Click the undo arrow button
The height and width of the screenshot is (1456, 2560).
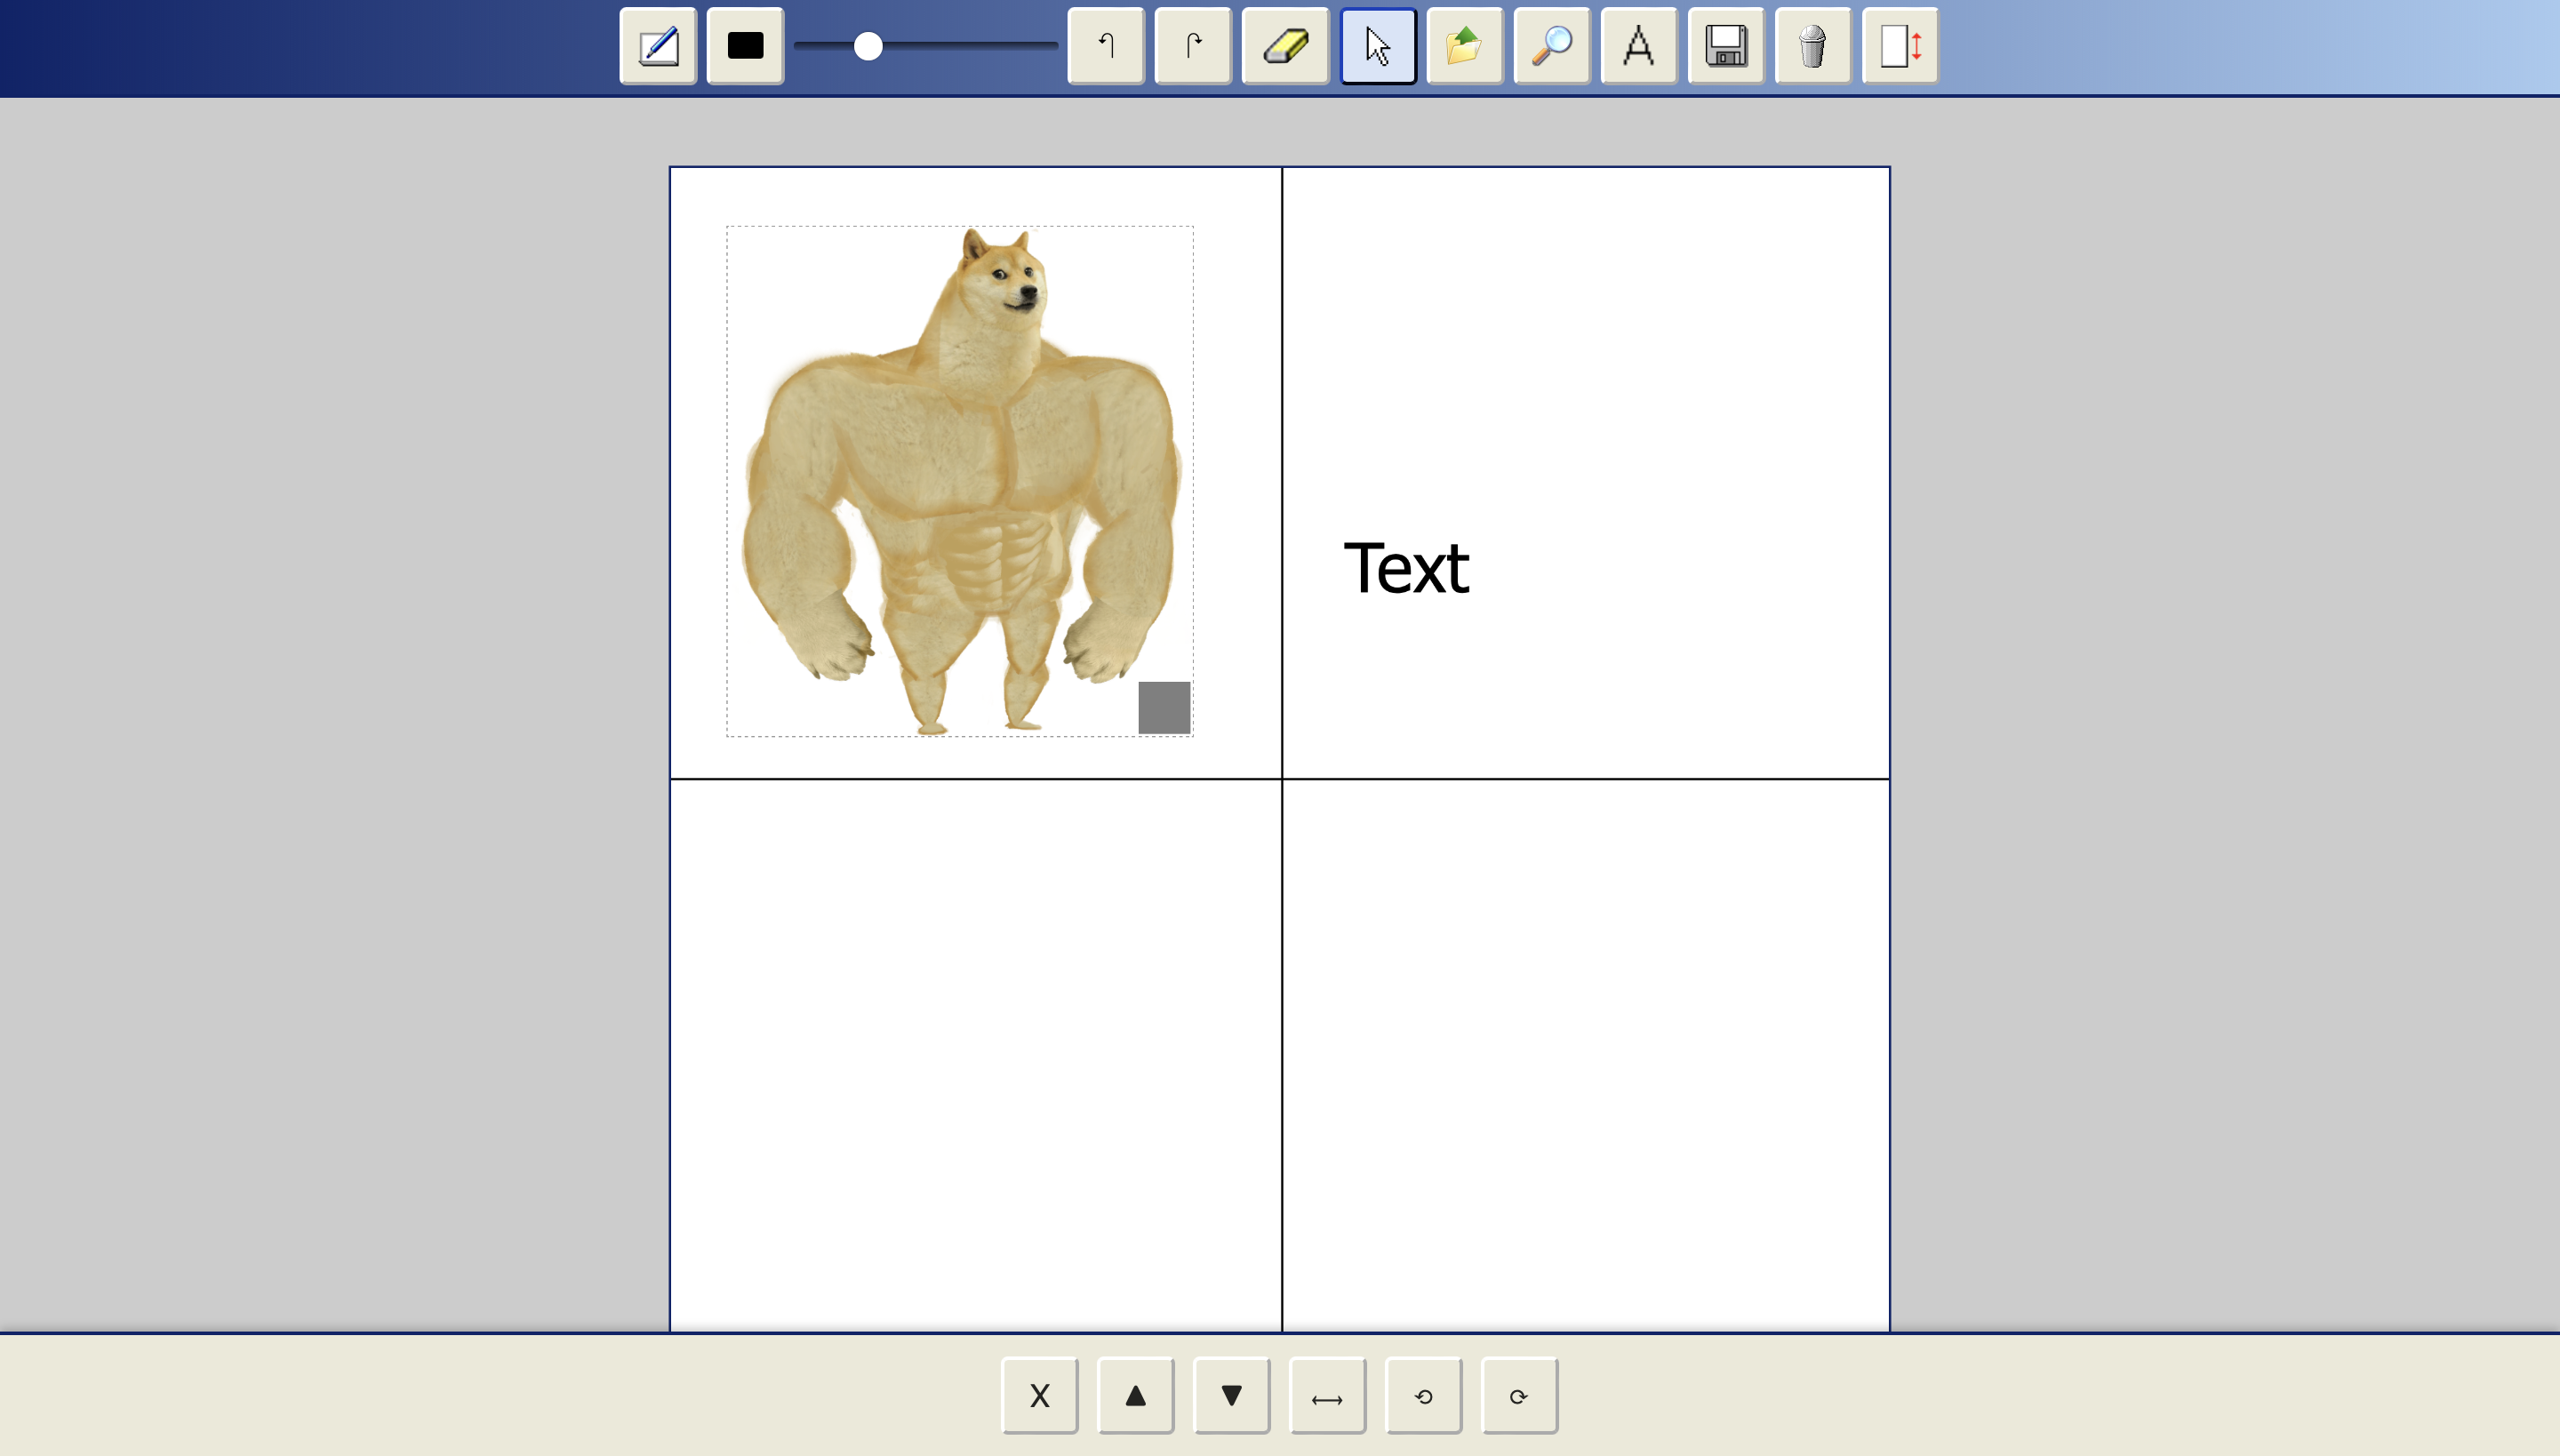[1106, 46]
